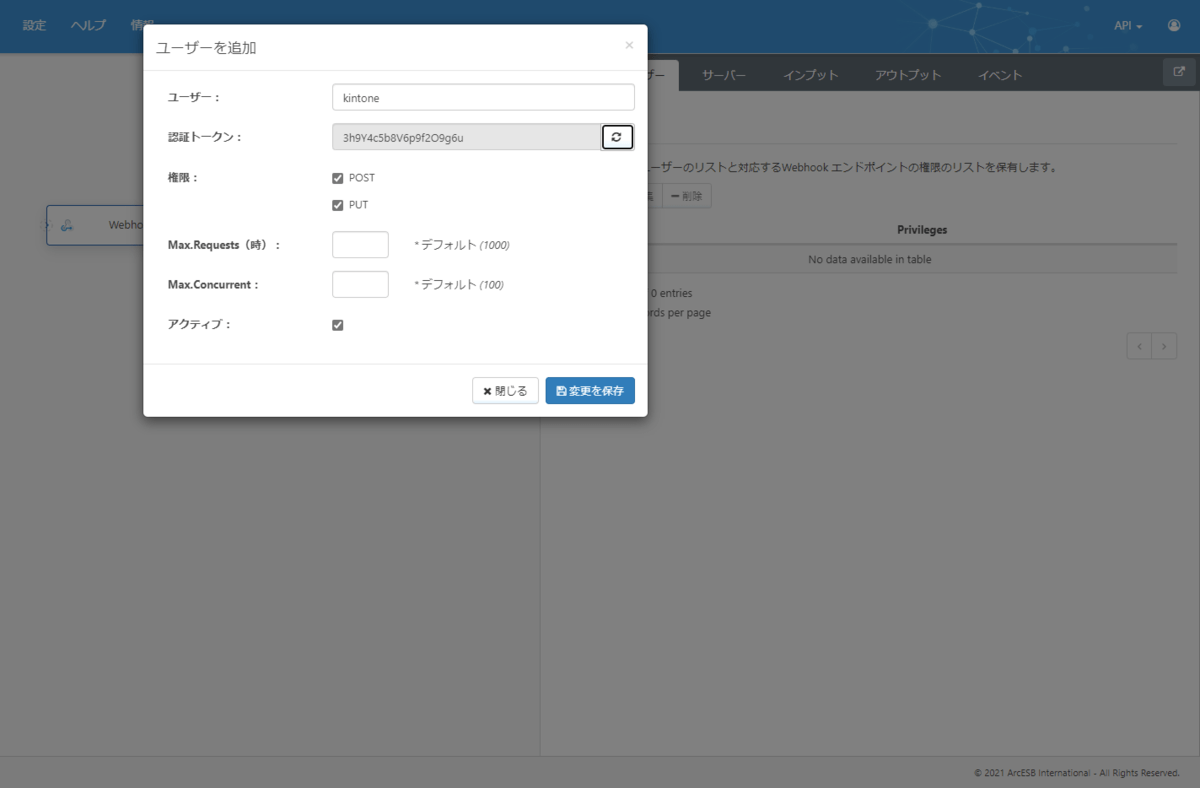Uncheck the POST permission
Screen dimensions: 1200x788
click(337, 177)
